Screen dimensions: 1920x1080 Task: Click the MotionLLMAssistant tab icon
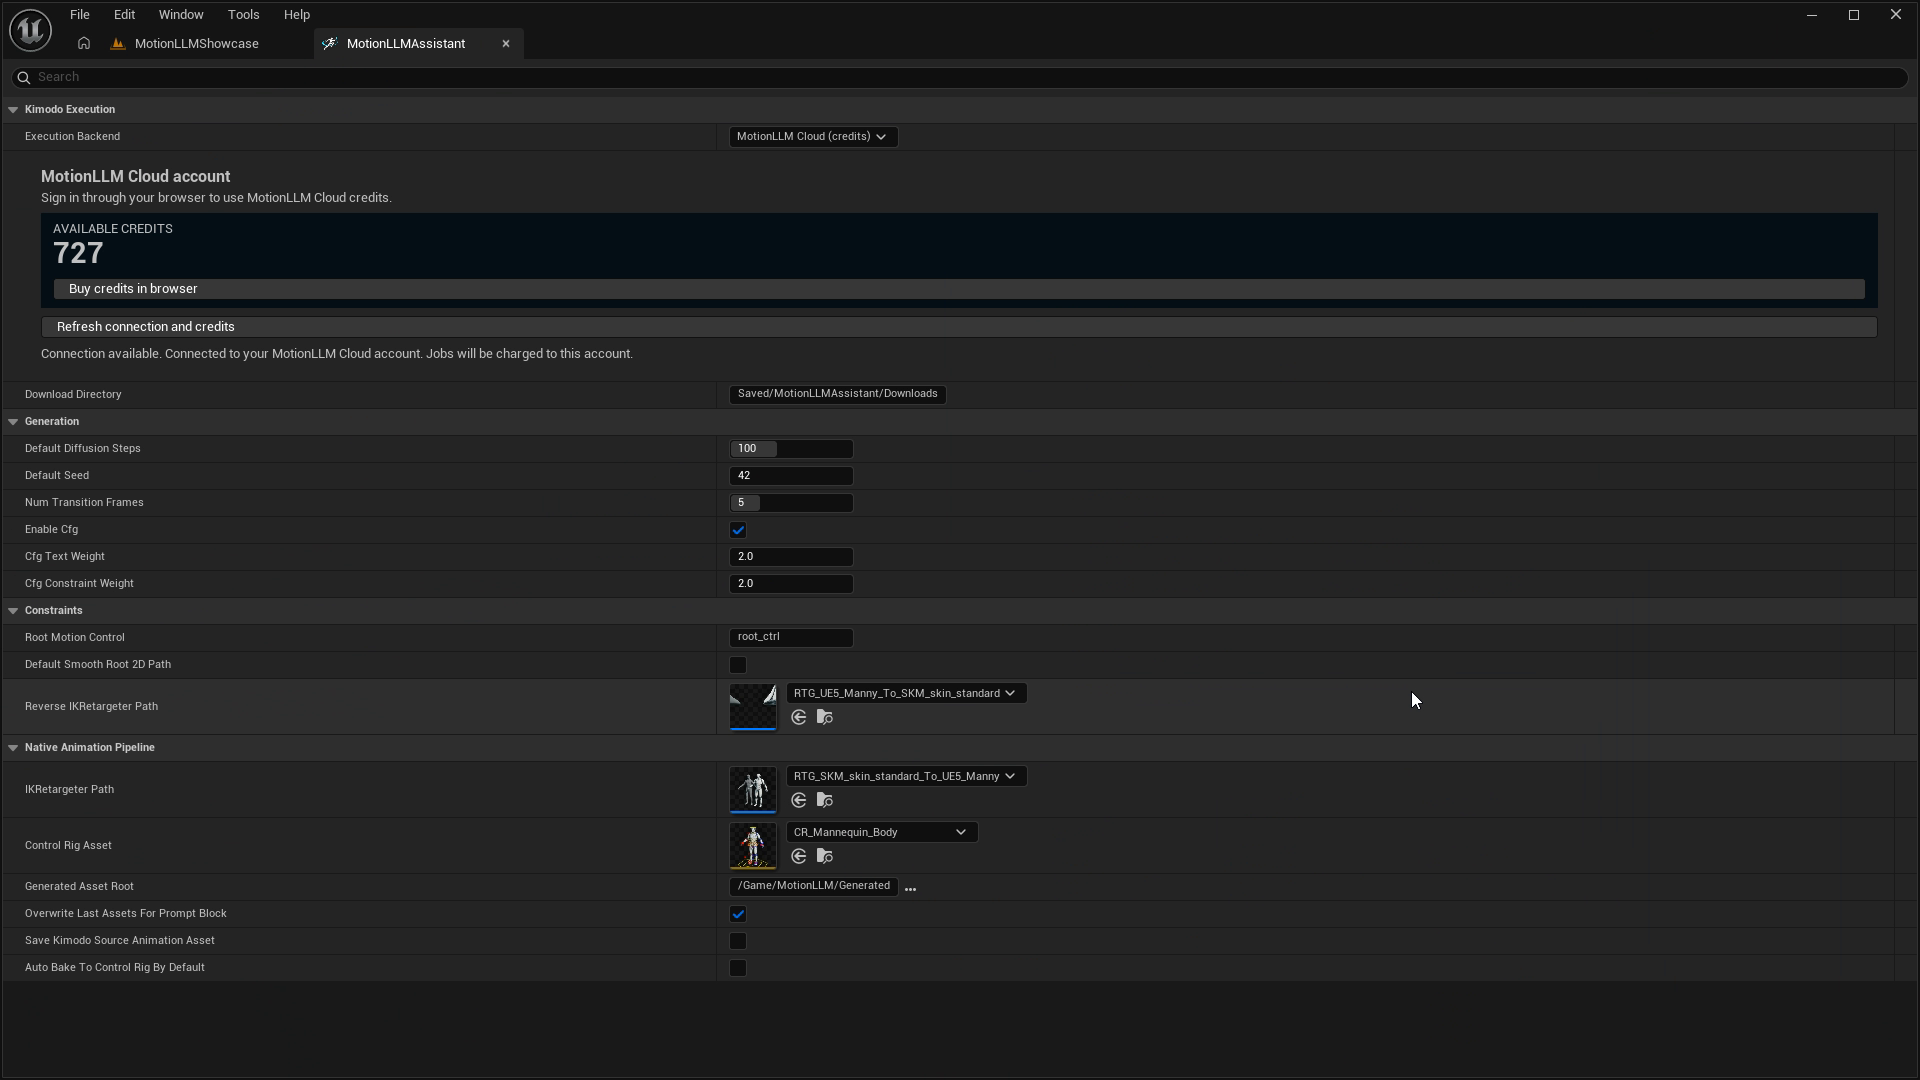[x=329, y=44]
